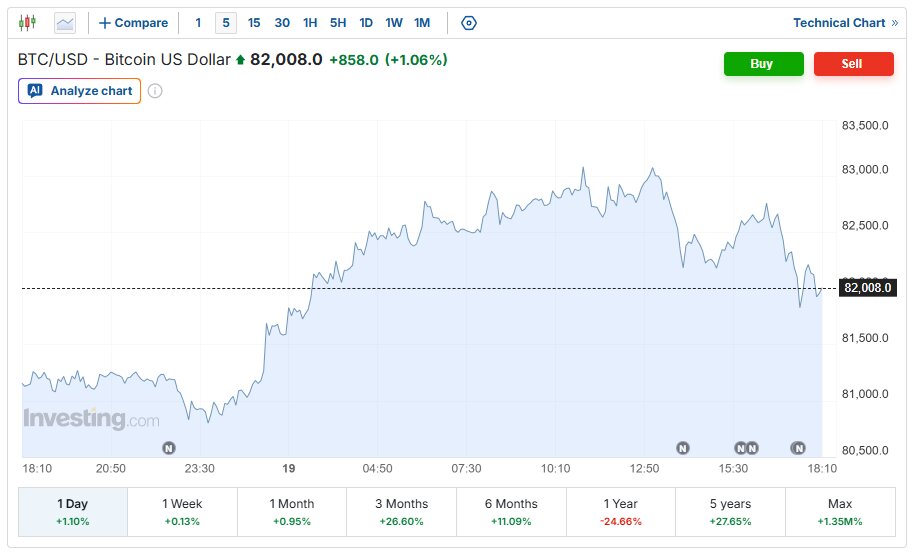Click the 82,008.0 current price label
The image size is (913, 553).
click(868, 288)
